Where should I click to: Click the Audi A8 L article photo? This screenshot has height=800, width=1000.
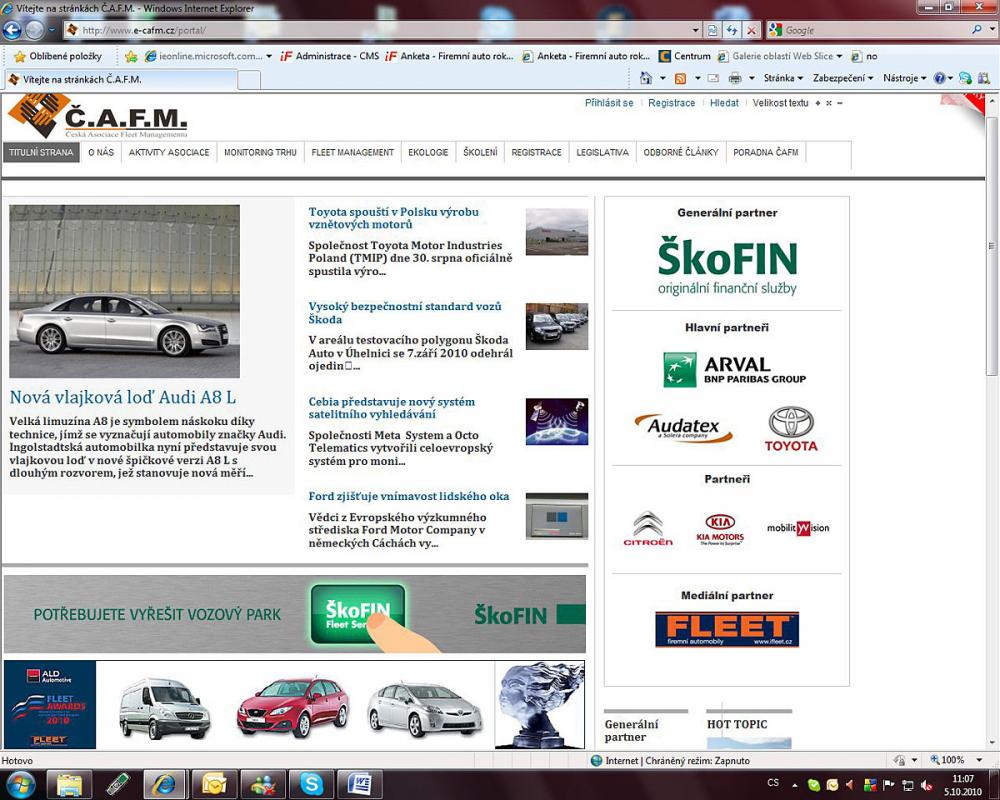124,291
